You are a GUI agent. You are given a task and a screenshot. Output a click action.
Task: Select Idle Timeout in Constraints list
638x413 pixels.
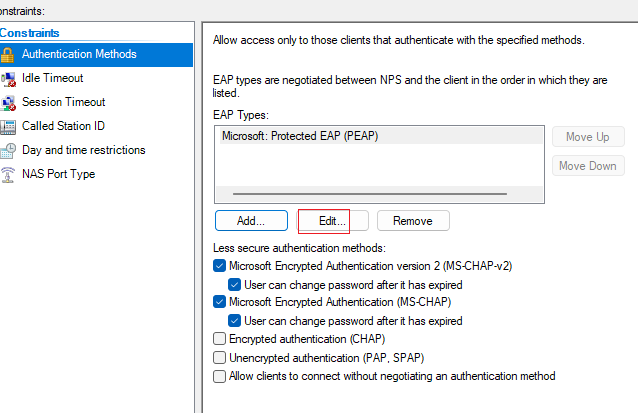click(52, 78)
